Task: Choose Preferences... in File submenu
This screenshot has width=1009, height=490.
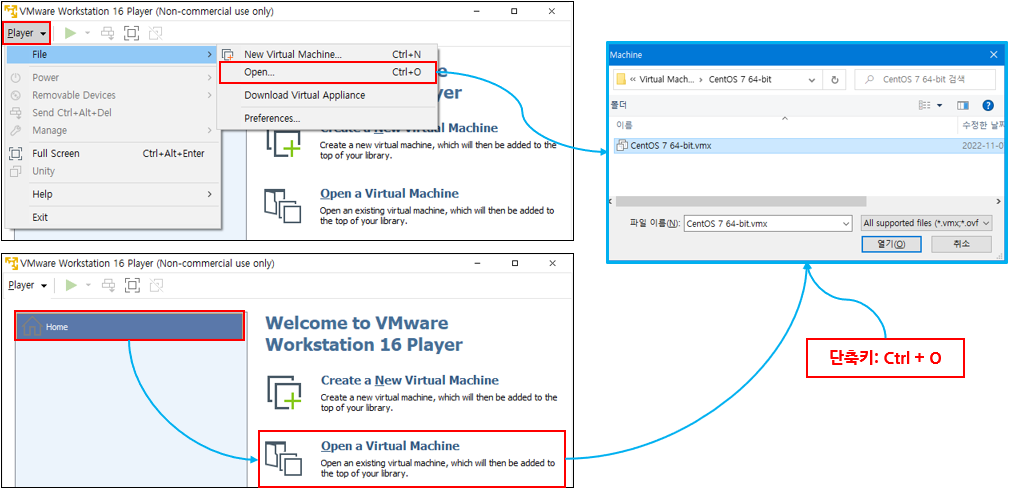Action: [x=328, y=118]
